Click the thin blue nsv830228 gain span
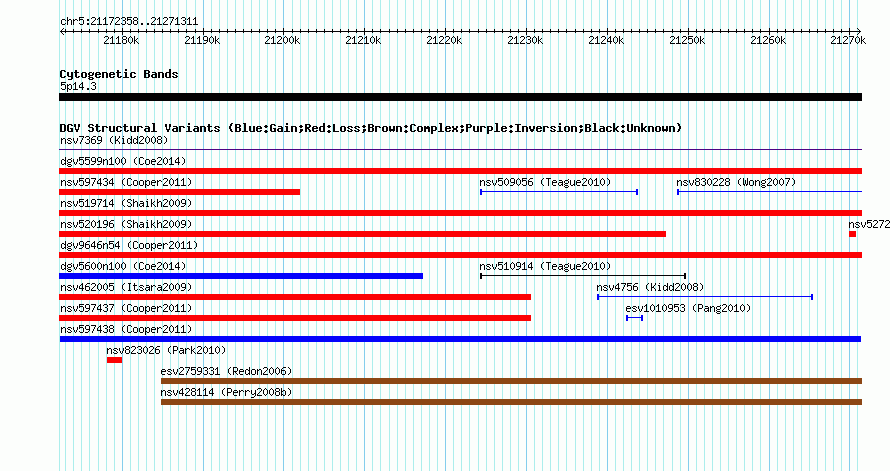The height and width of the screenshot is (471, 890). point(770,192)
